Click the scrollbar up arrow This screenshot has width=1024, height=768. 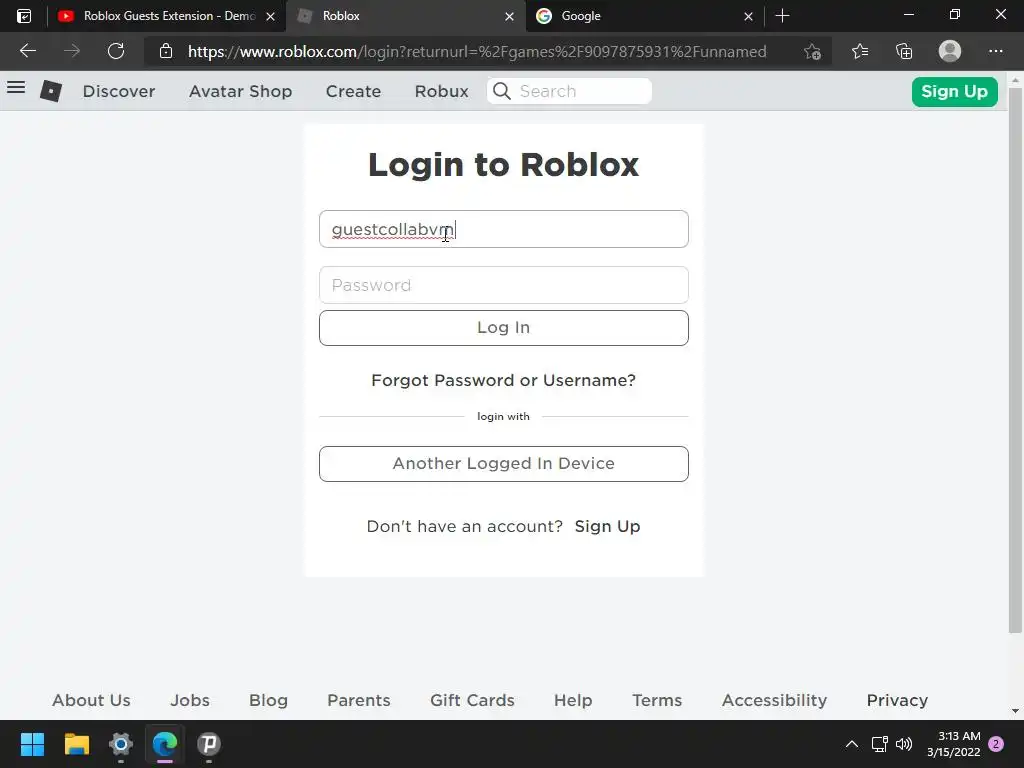(1015, 80)
